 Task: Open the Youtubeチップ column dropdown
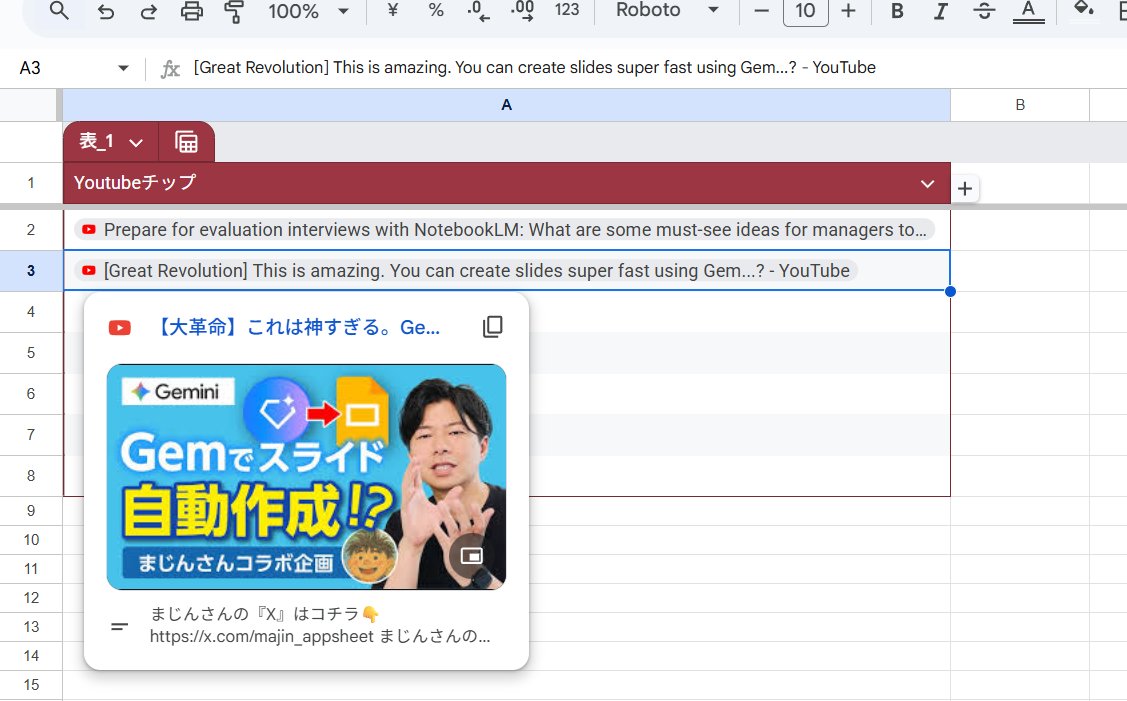pos(927,183)
